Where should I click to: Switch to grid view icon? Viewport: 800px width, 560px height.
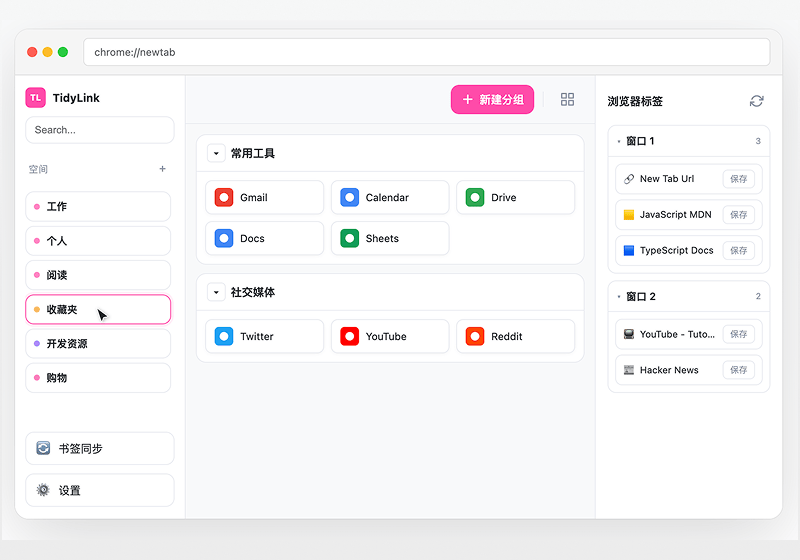click(567, 99)
